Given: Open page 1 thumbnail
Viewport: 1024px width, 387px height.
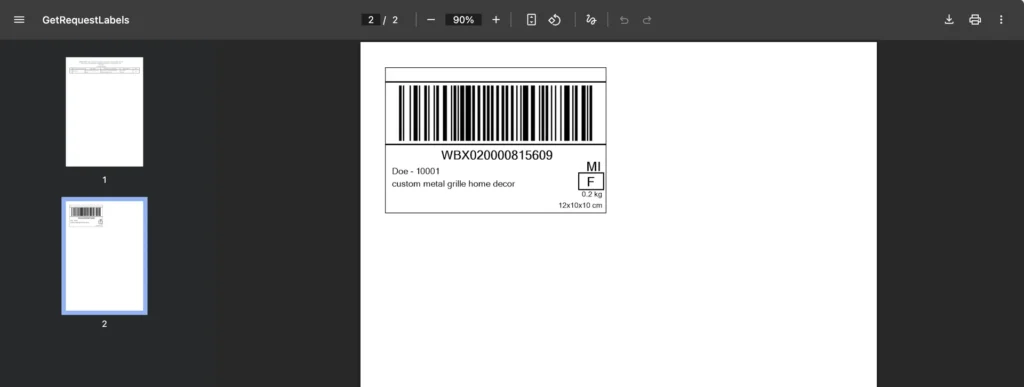Looking at the screenshot, I should point(104,112).
